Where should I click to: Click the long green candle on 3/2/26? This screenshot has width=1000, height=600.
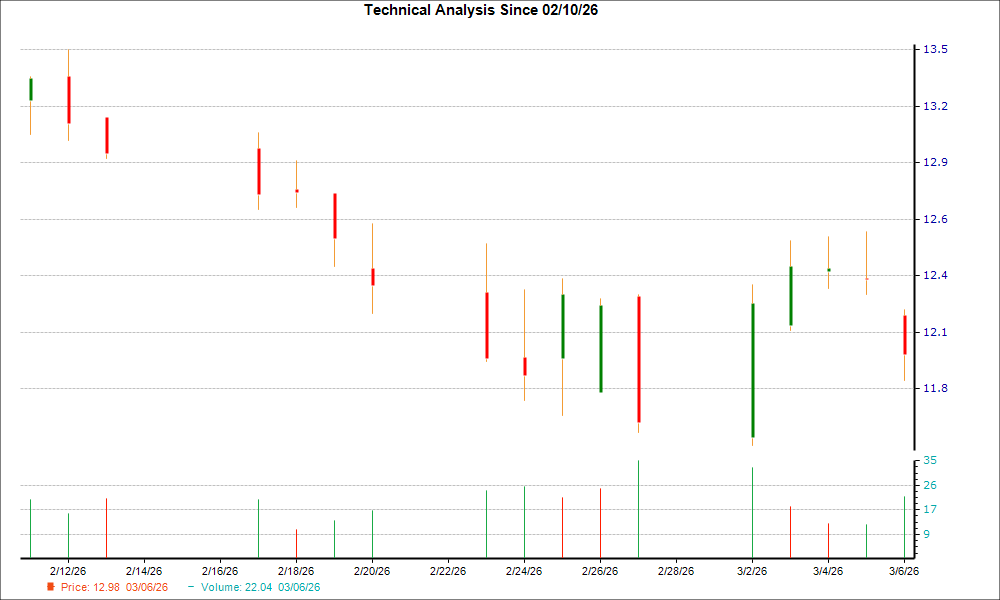pos(752,370)
